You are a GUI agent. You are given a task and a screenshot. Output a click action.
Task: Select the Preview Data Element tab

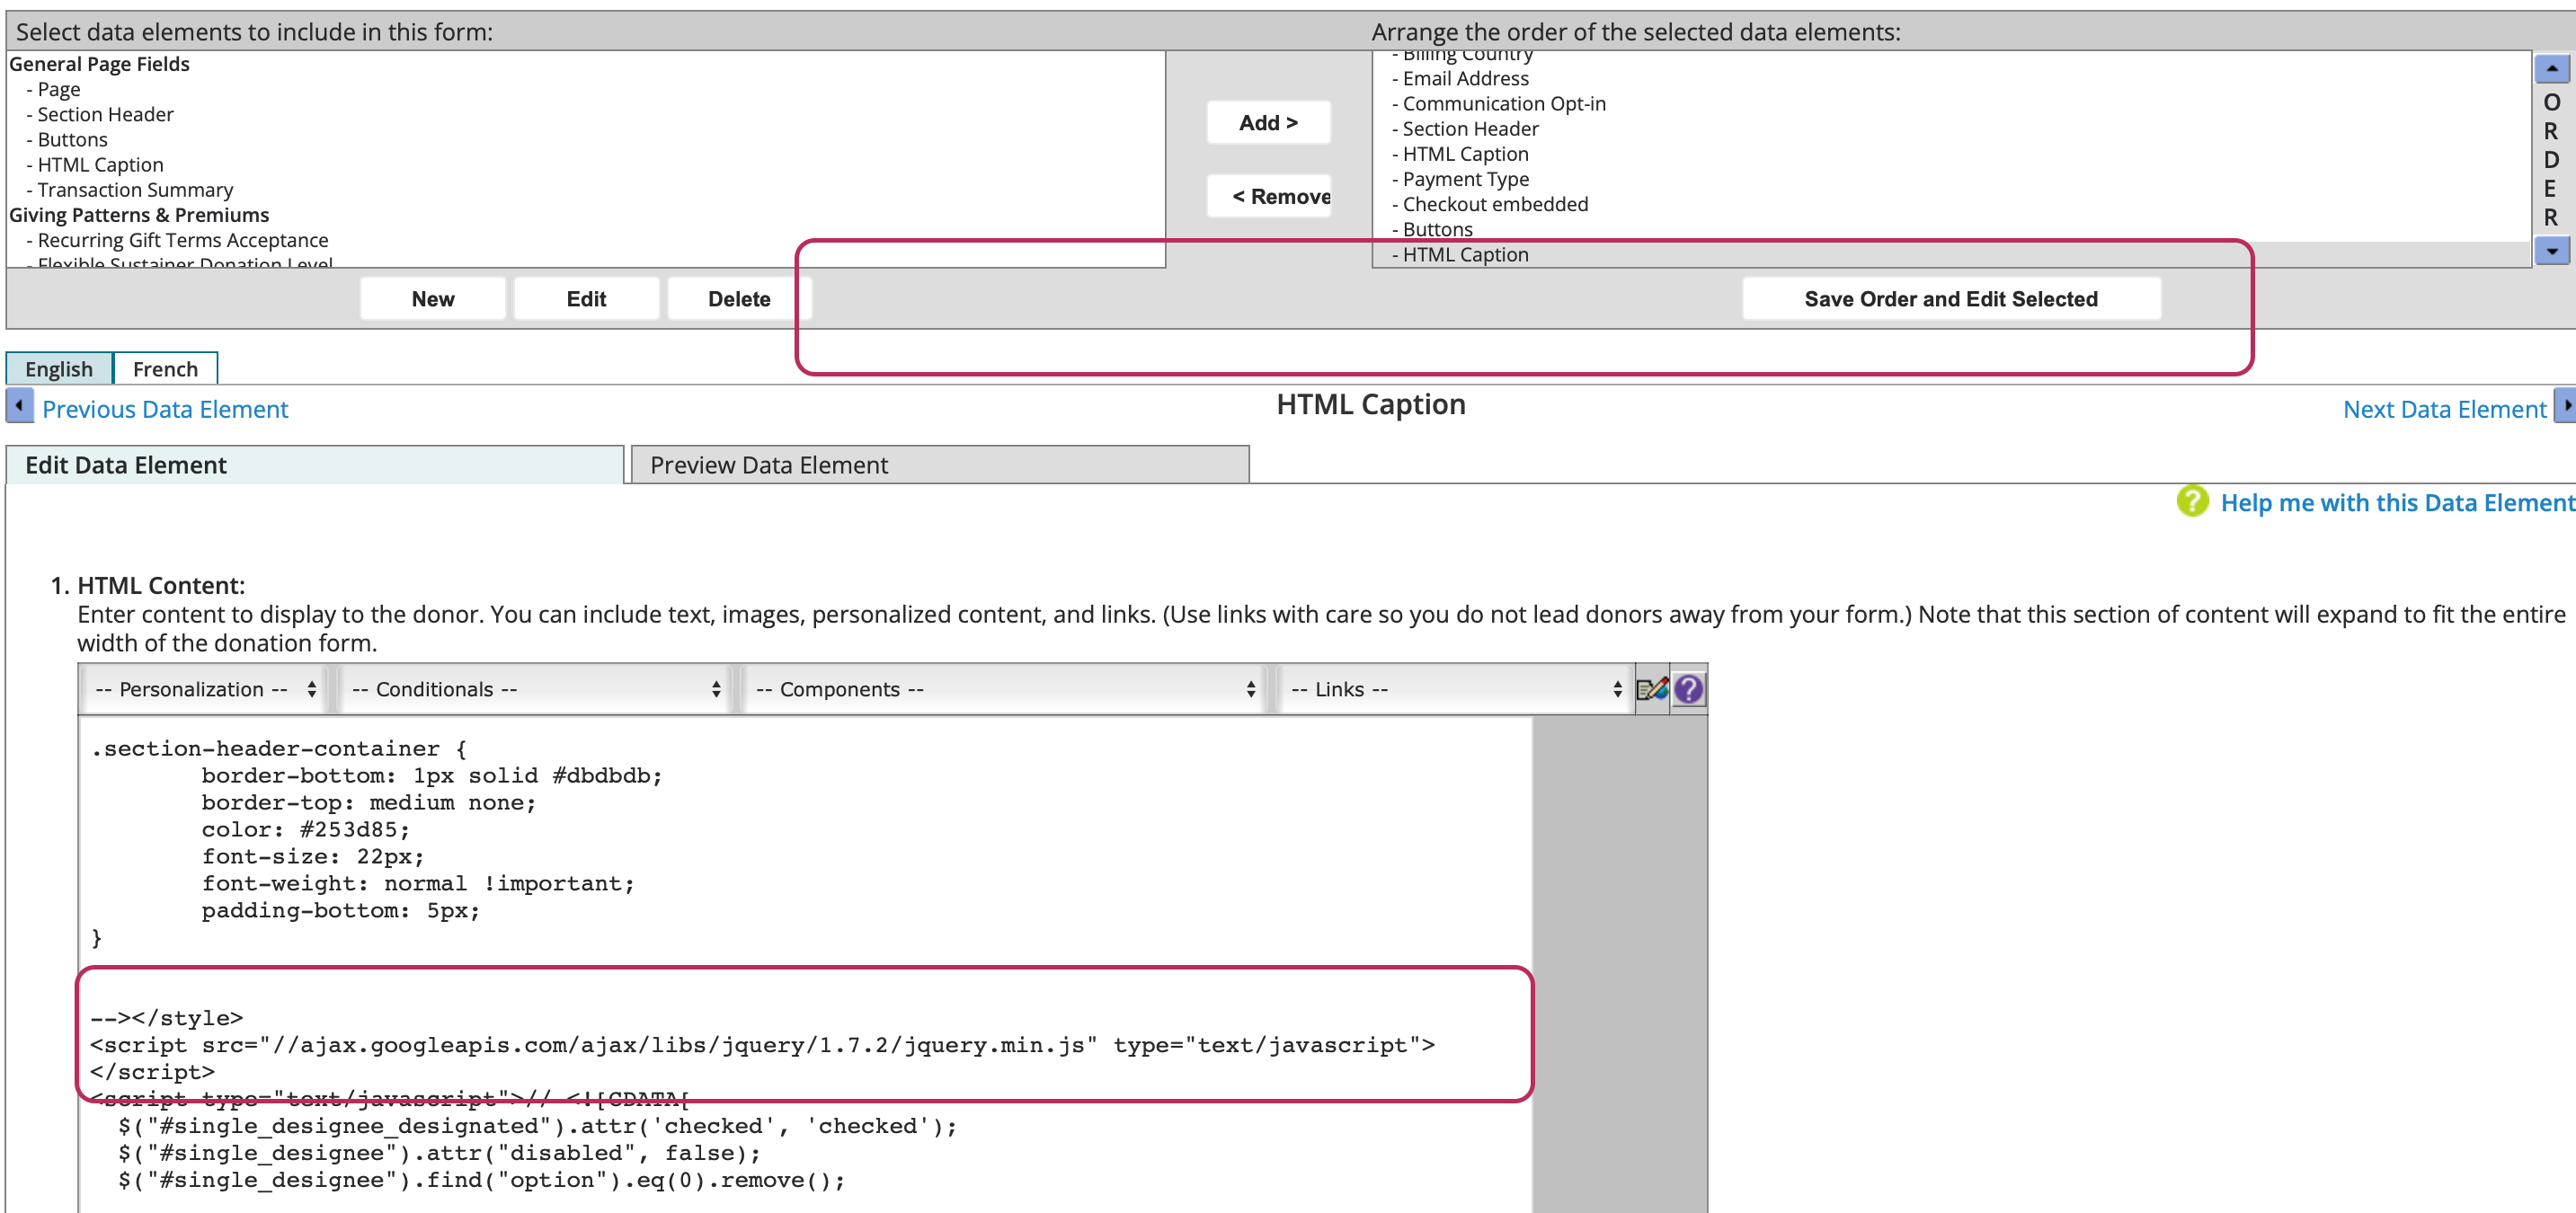coord(940,465)
